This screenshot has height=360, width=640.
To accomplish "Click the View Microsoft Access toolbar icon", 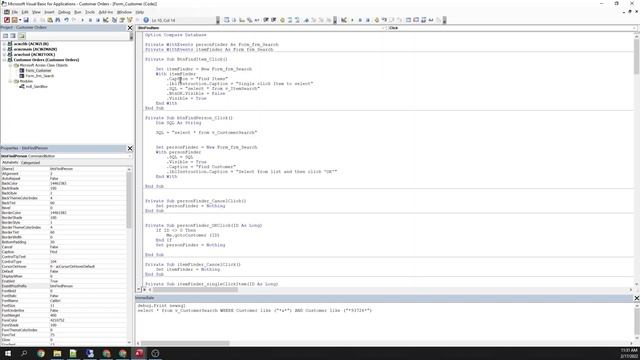I will click(7, 20).
